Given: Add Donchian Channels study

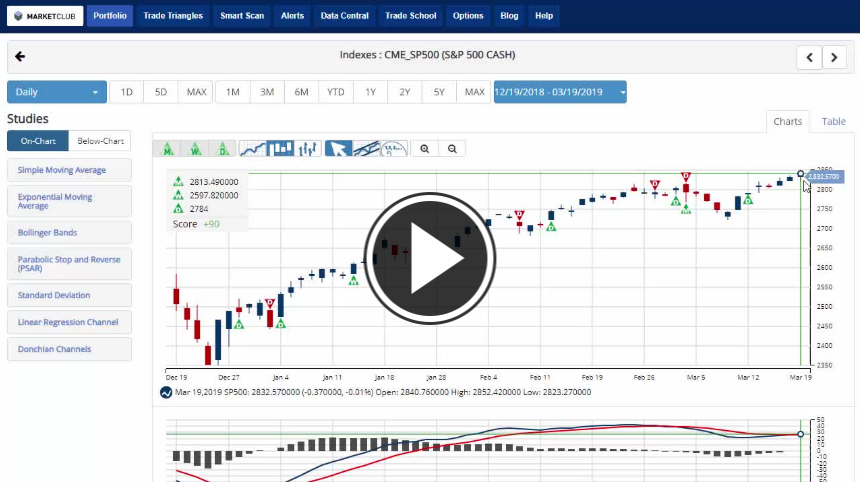Looking at the screenshot, I should tap(70, 349).
